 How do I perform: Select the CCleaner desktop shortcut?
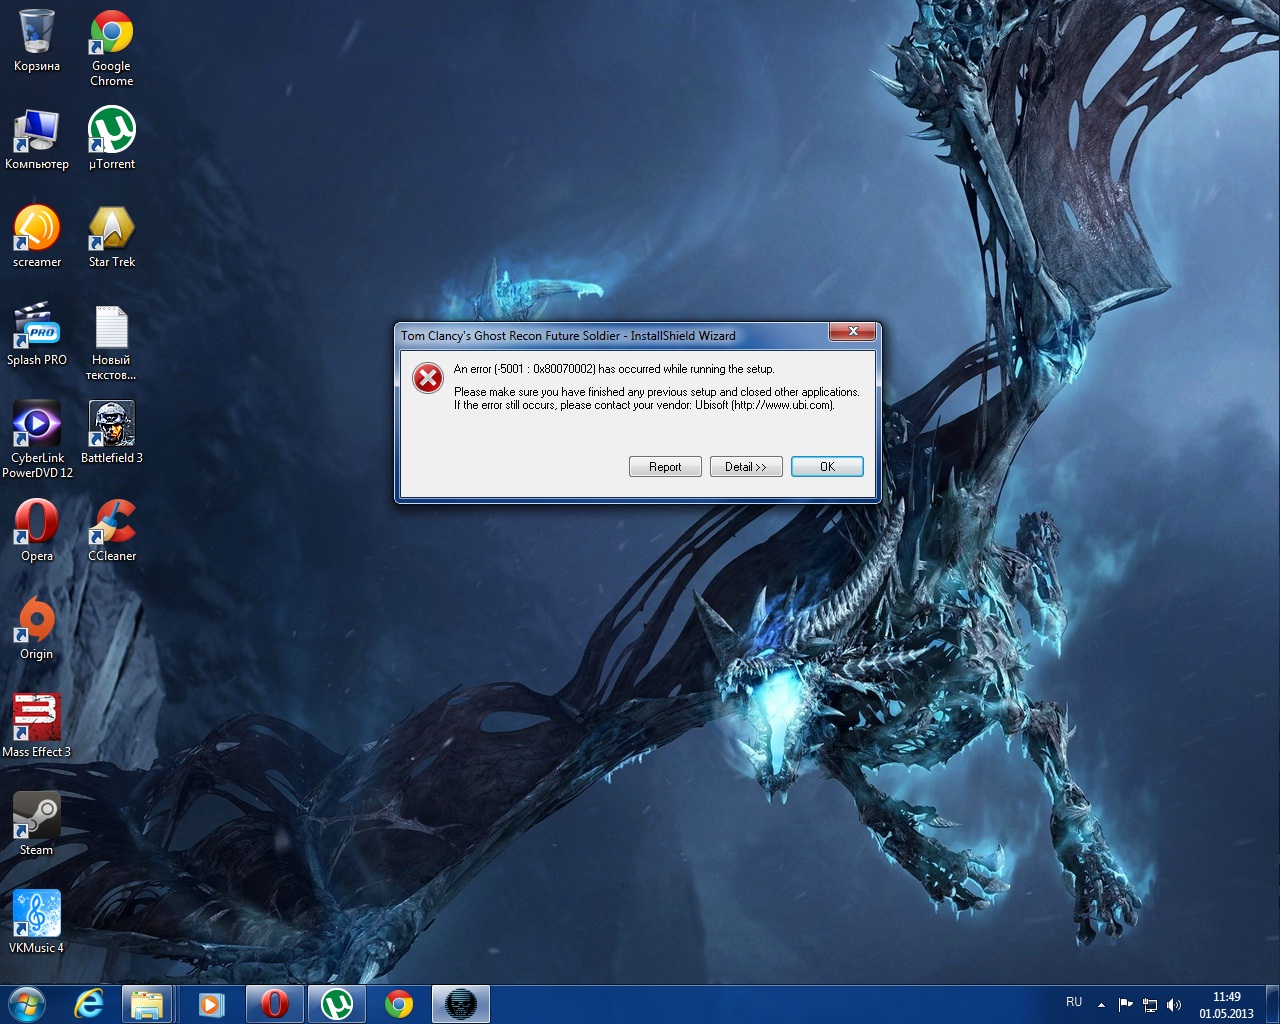tap(112, 532)
